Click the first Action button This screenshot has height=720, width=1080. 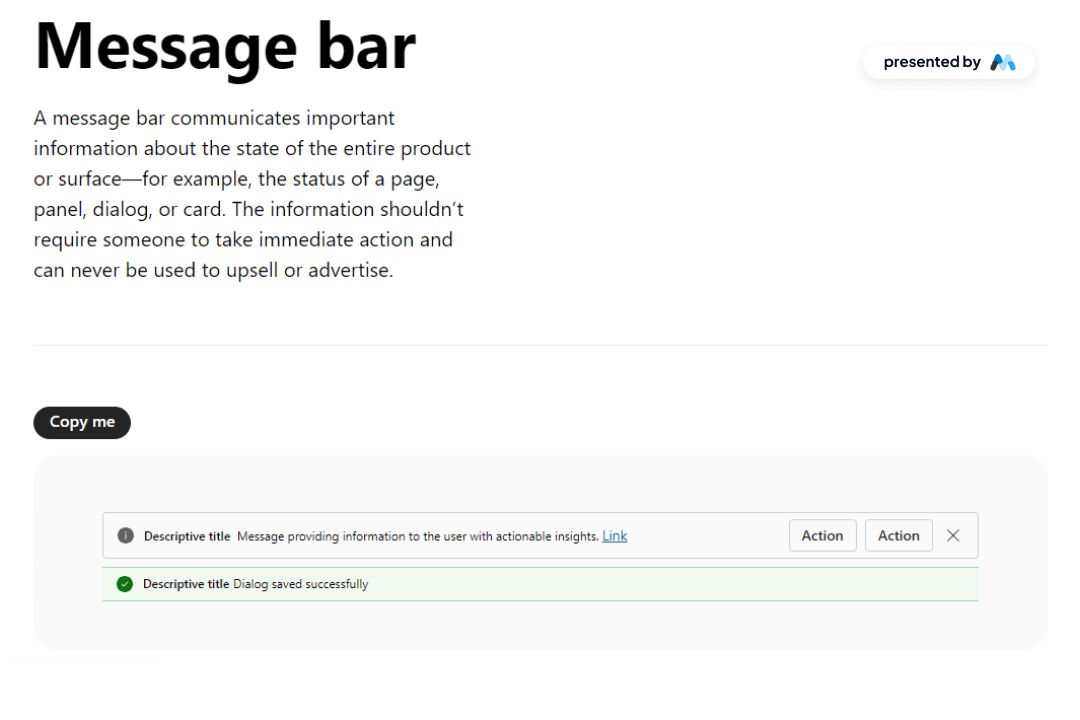[x=822, y=535]
